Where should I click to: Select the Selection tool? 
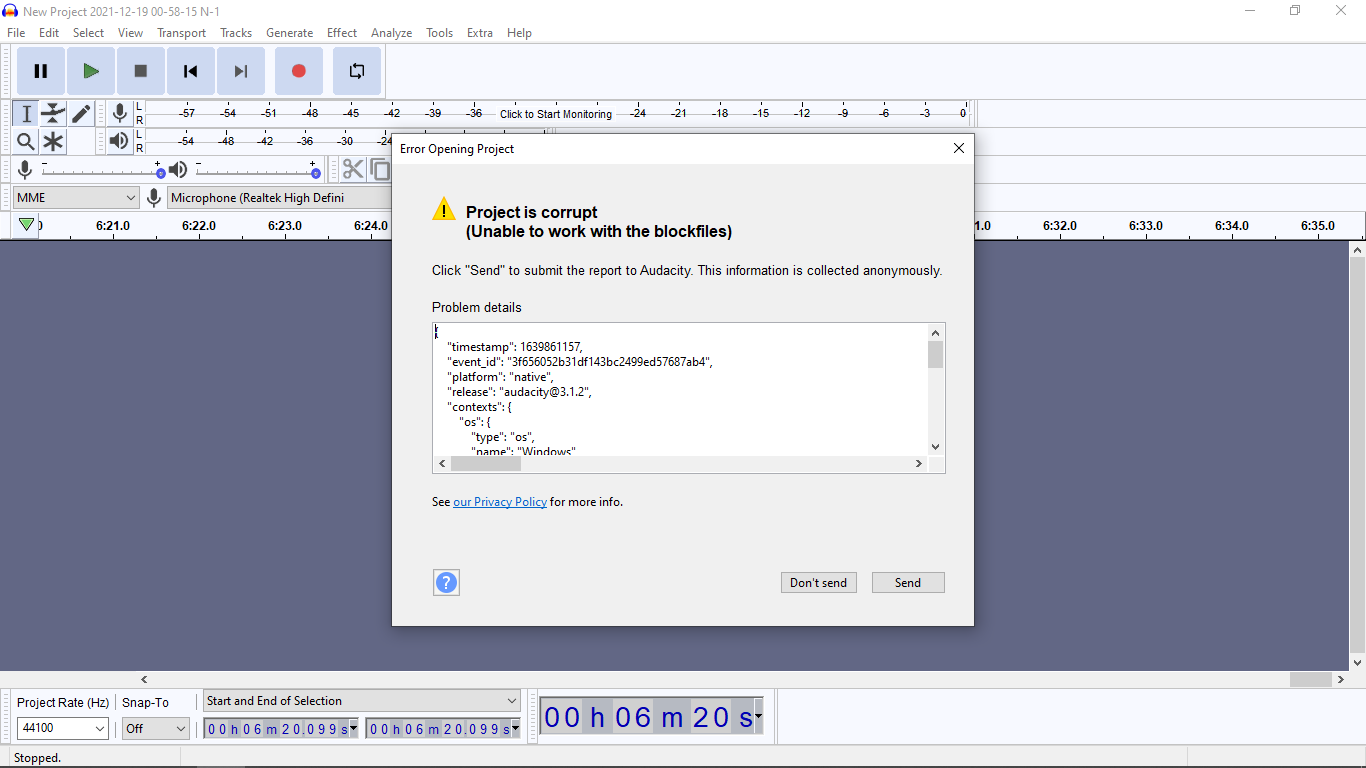pos(25,113)
